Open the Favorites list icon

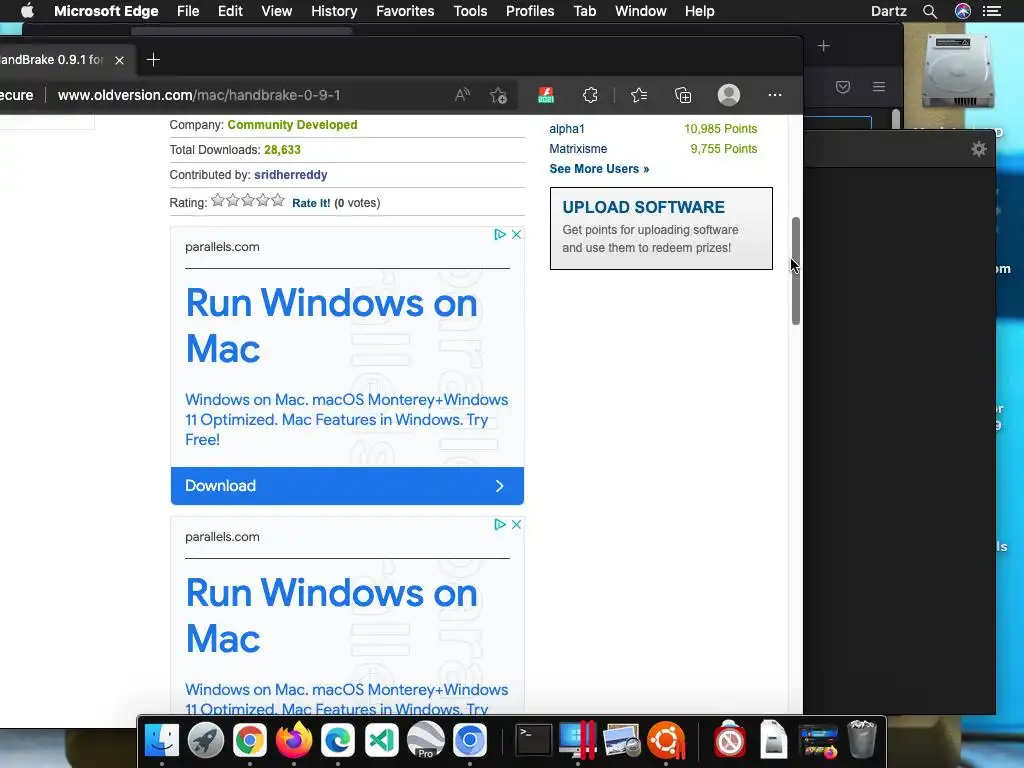[639, 95]
